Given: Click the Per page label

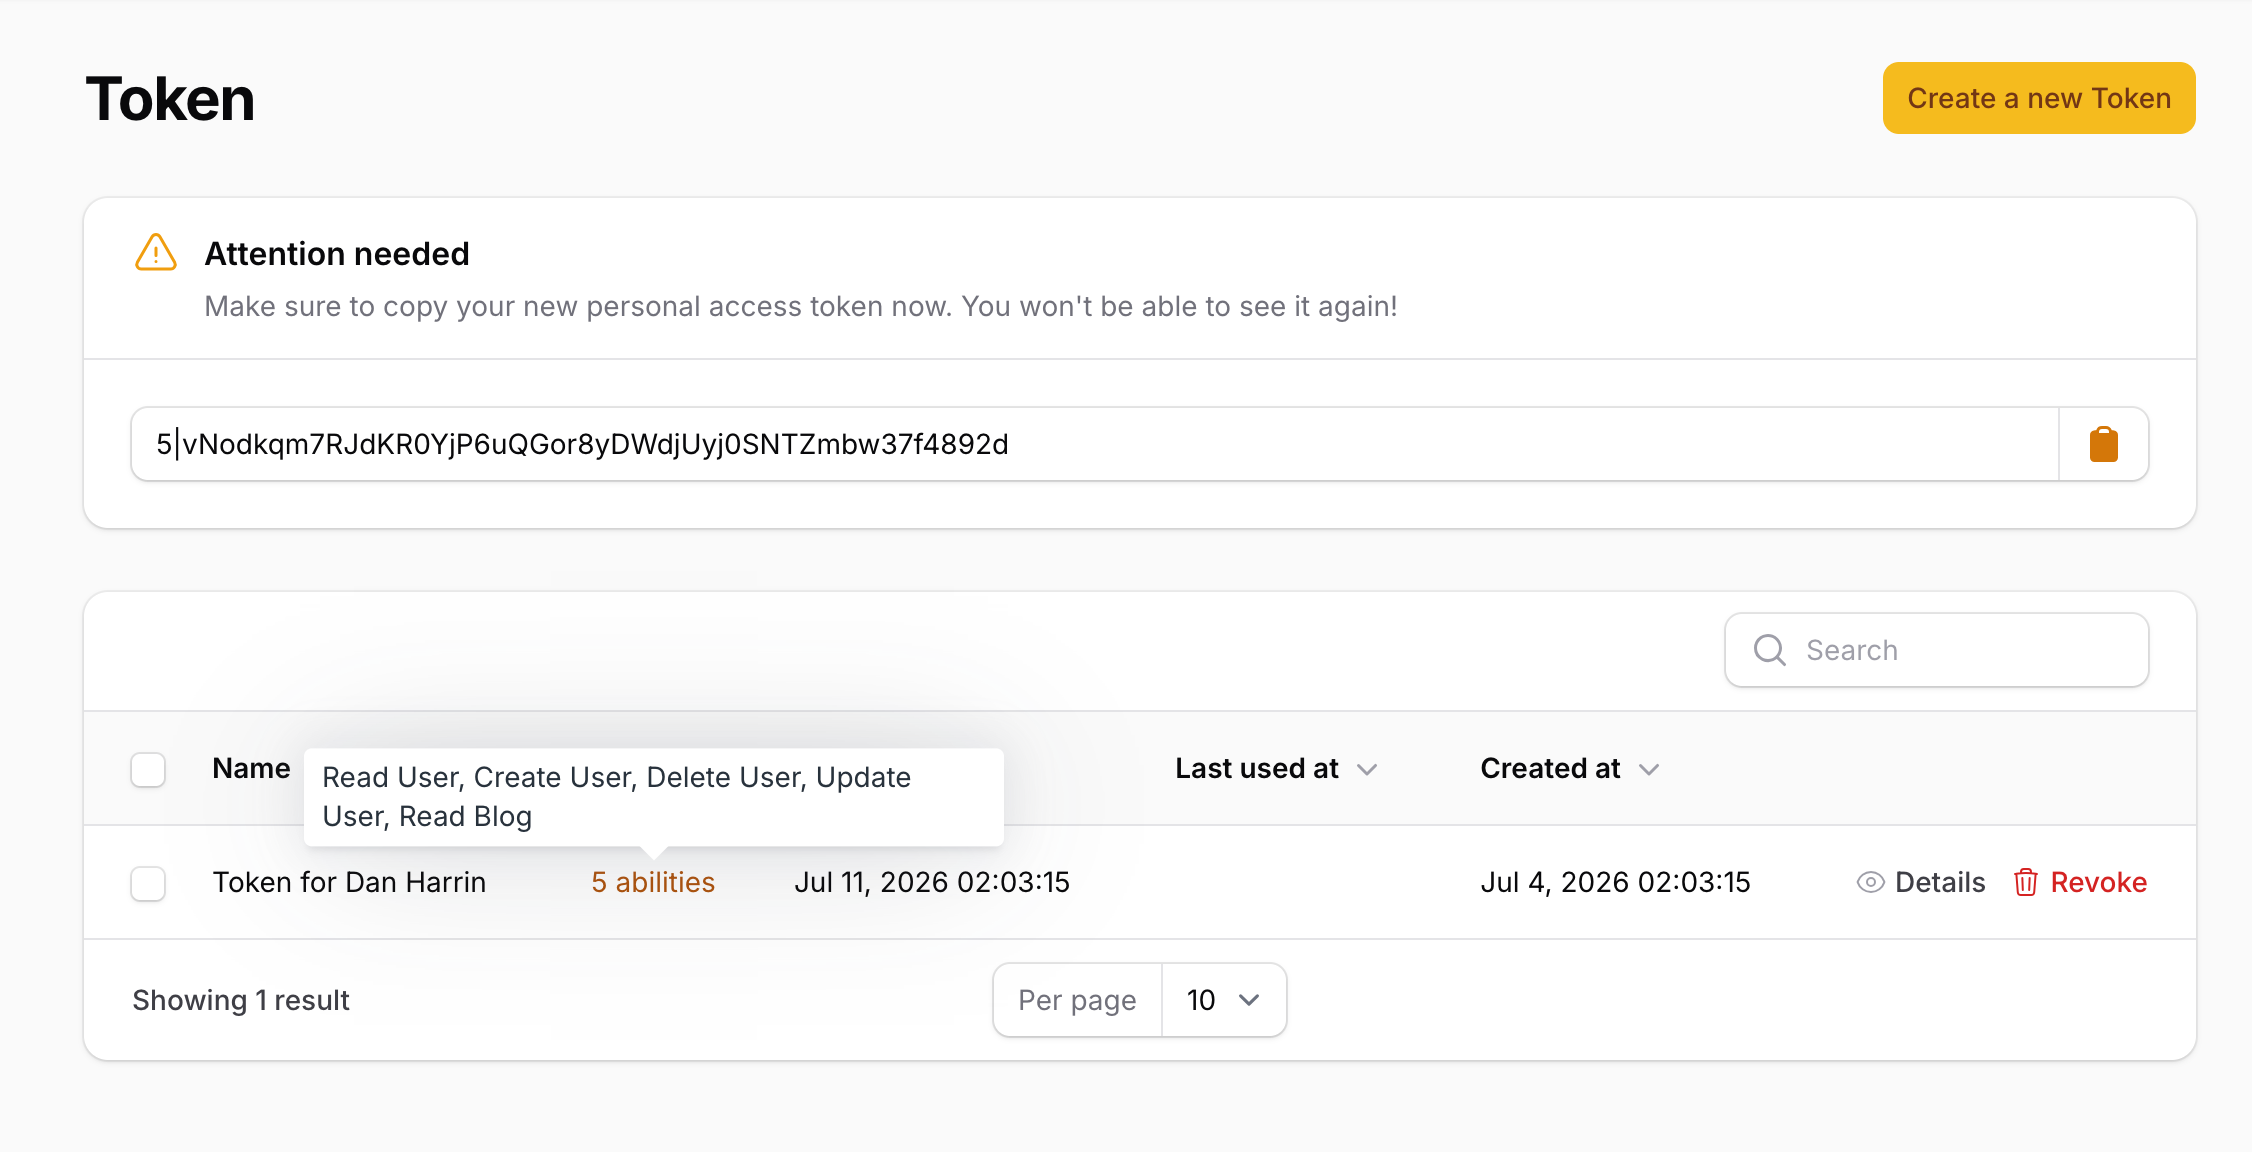Looking at the screenshot, I should (1077, 1000).
